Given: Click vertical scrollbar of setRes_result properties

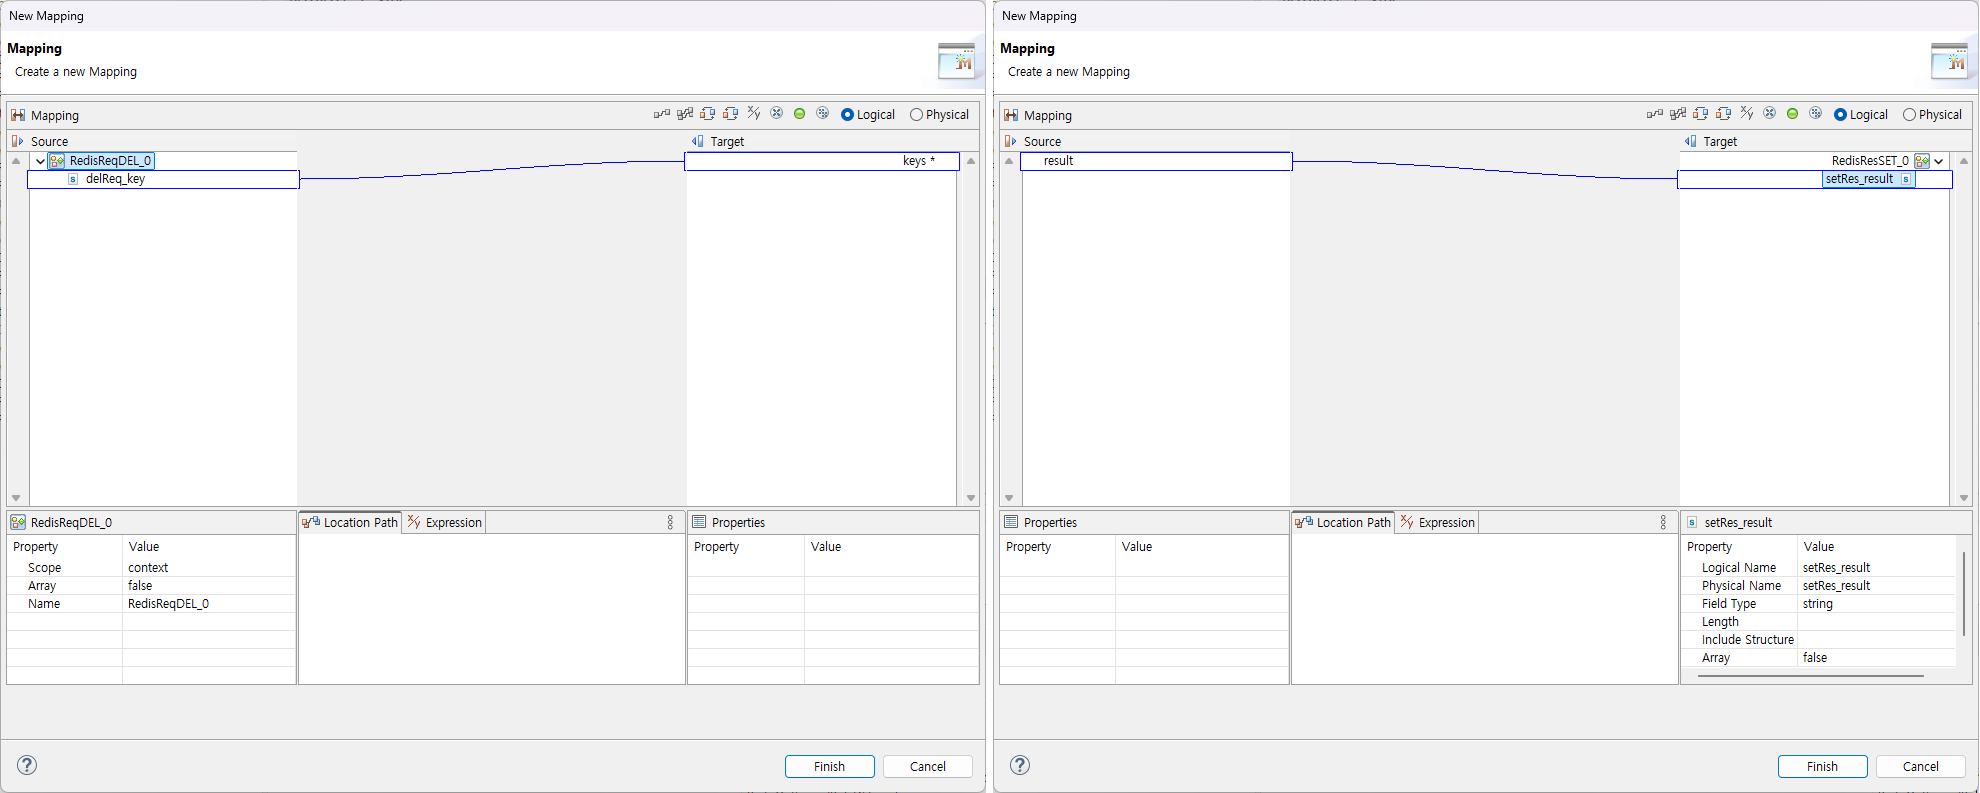Looking at the screenshot, I should click(1964, 595).
